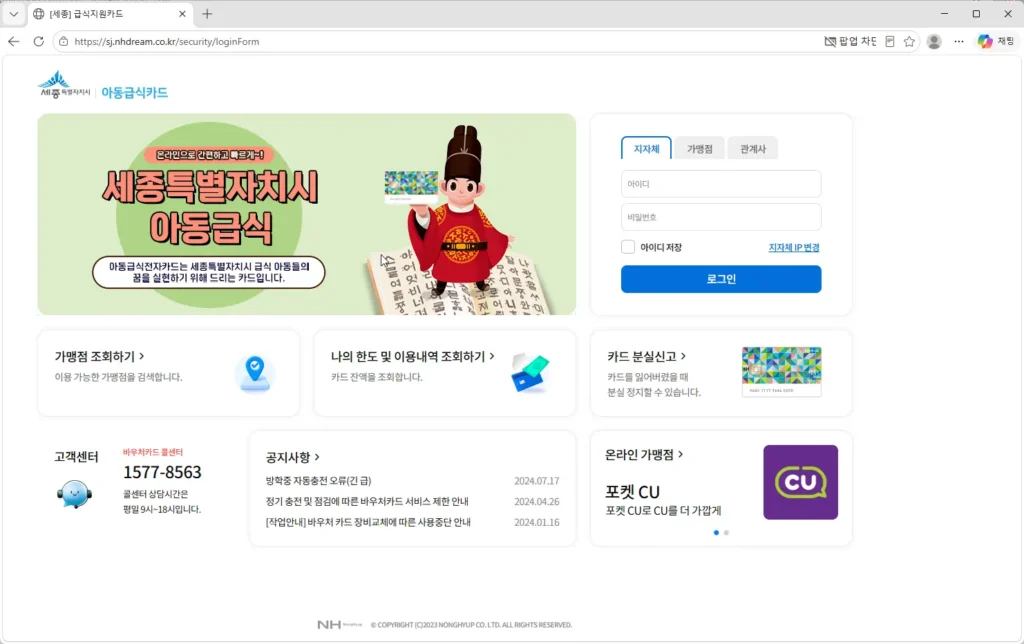Open notice 정기 충전 및 점검 안내
This screenshot has width=1024, height=644.
[367, 502]
